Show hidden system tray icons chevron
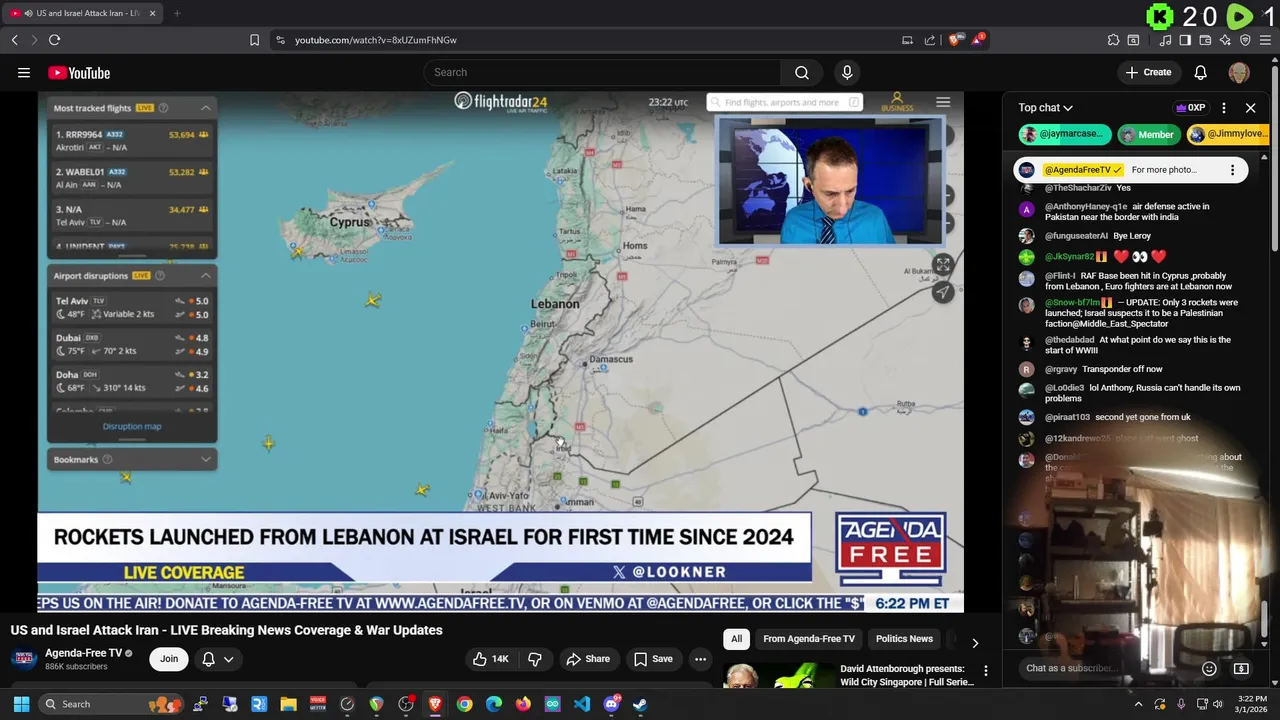 click(1138, 704)
